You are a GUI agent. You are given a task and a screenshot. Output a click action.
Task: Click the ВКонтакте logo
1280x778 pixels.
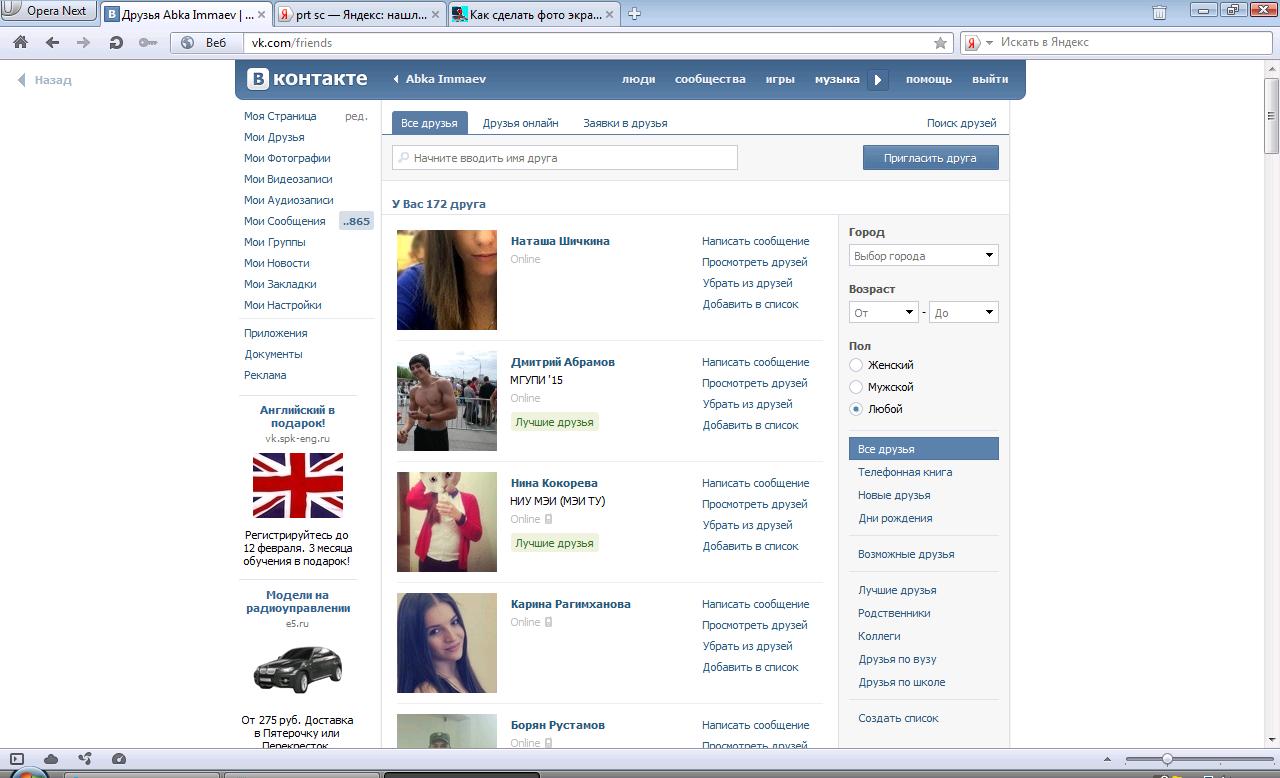(x=307, y=79)
